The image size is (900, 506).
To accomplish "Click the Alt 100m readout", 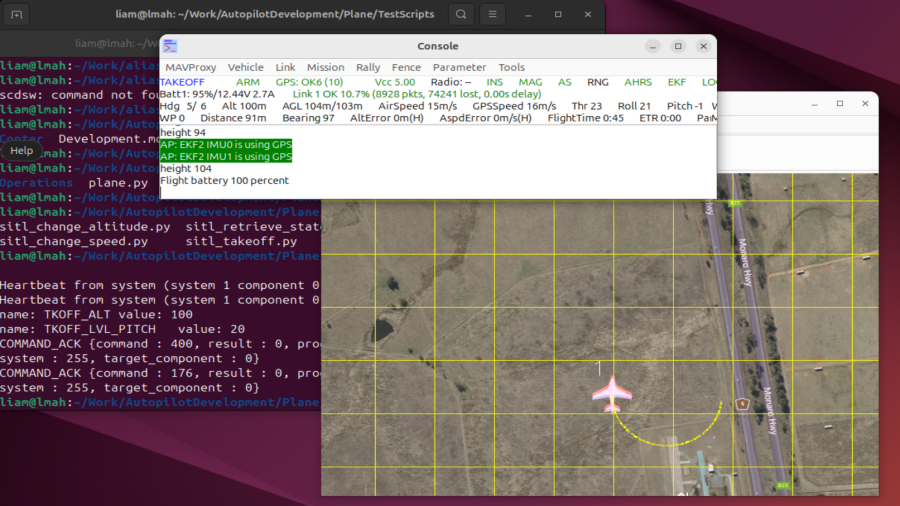I will [x=244, y=106].
